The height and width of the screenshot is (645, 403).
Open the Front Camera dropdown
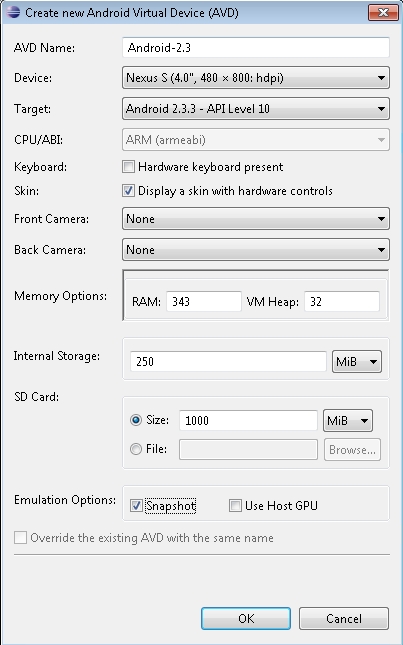(256, 218)
